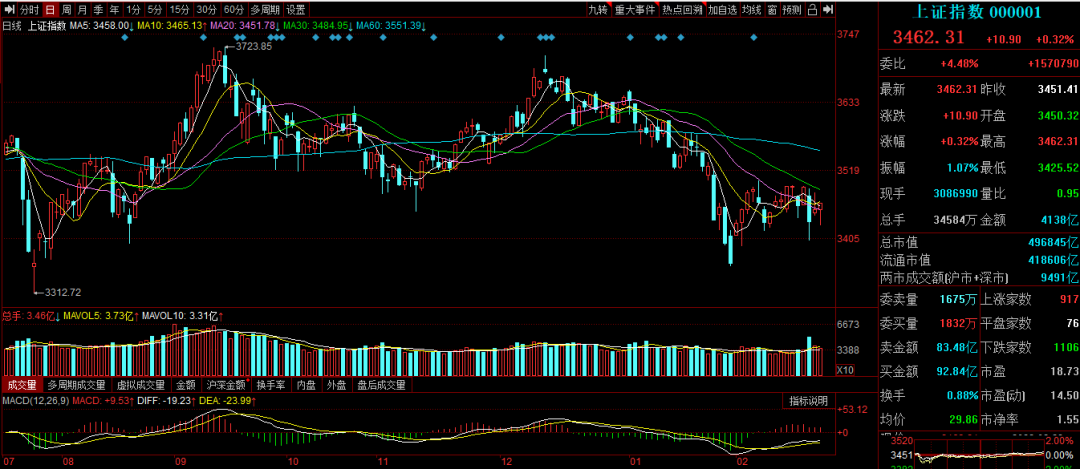Viewport: 1080px width, 469px height.
Task: Toggle the 均线 moving average lines
Action: click(753, 10)
